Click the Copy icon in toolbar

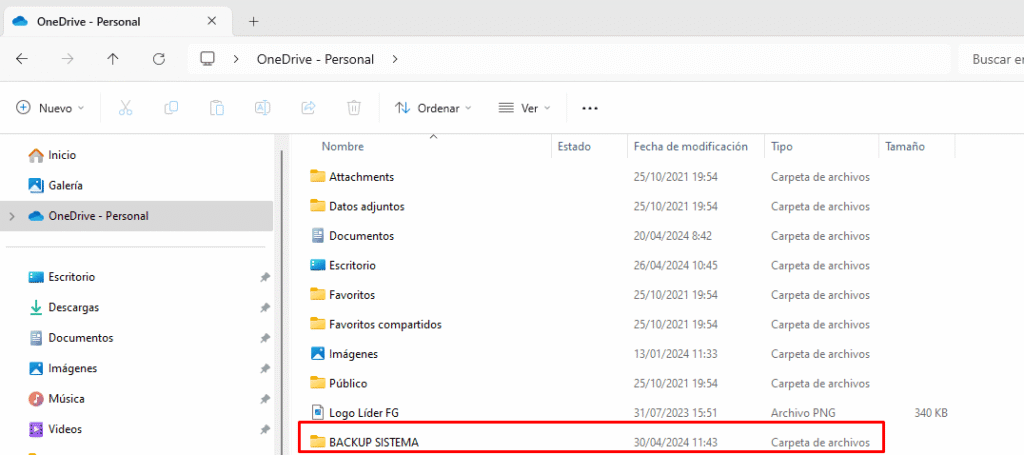171,108
